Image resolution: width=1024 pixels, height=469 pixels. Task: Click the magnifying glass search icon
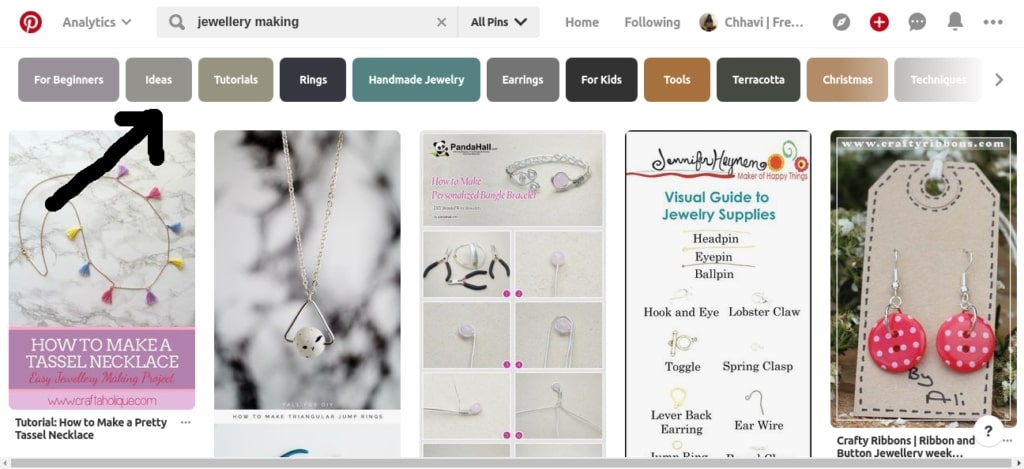(x=176, y=22)
